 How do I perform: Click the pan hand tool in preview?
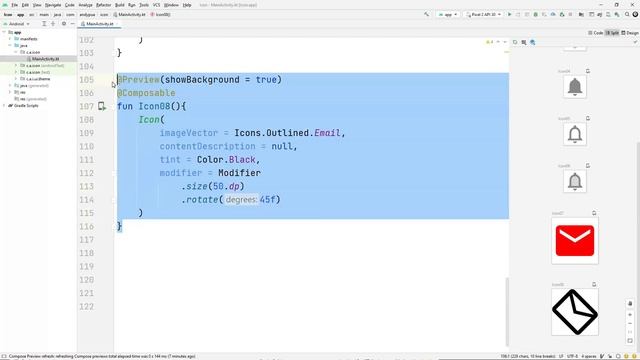tap(630, 303)
